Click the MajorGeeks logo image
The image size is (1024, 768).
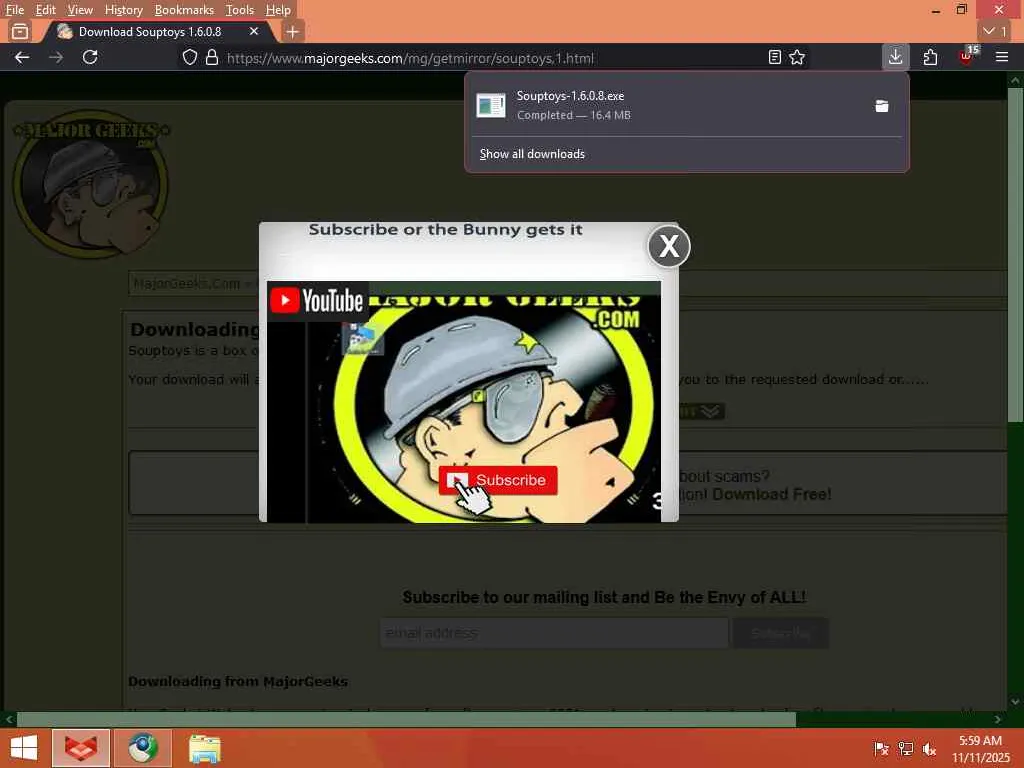pos(90,184)
